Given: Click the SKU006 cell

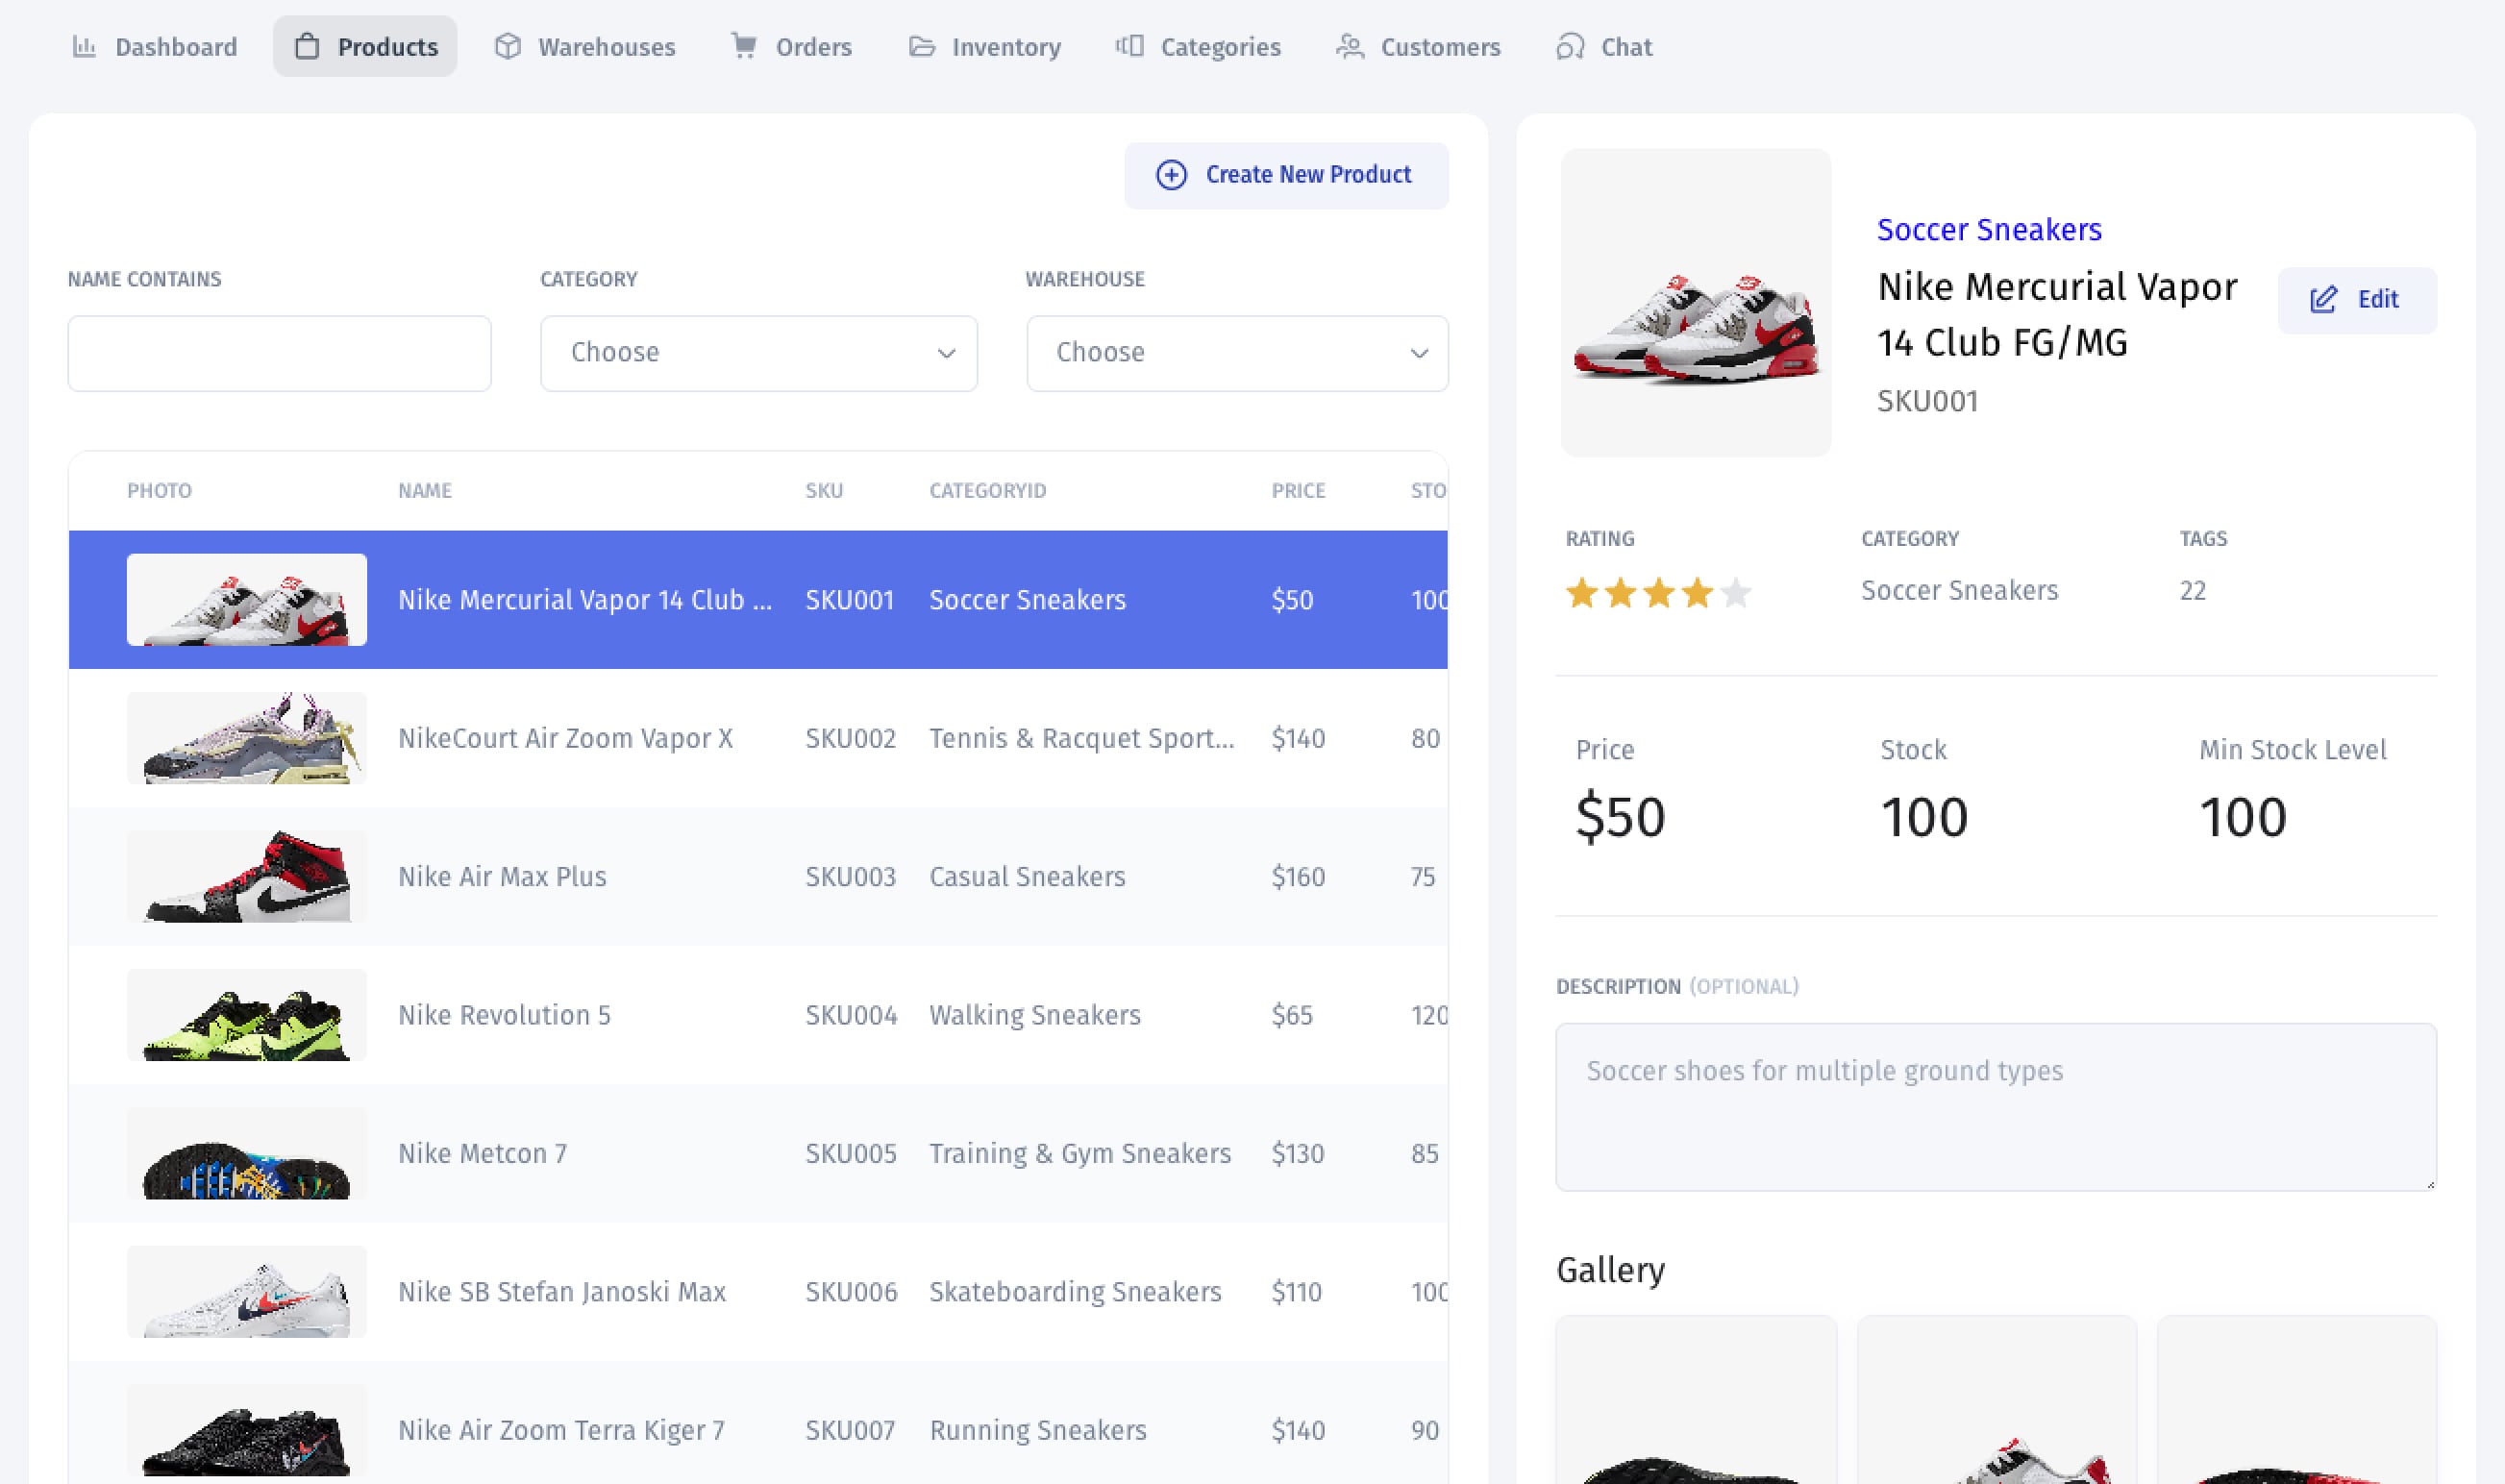Looking at the screenshot, I should click(x=851, y=1292).
